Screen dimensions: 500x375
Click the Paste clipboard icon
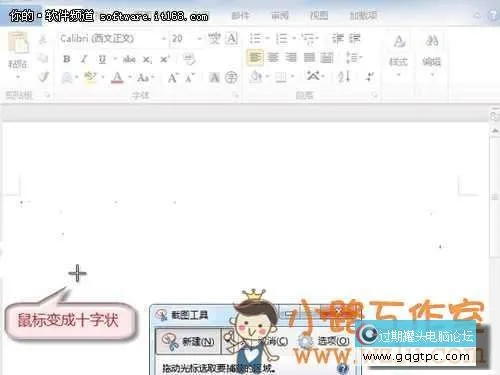pyautogui.click(x=18, y=43)
